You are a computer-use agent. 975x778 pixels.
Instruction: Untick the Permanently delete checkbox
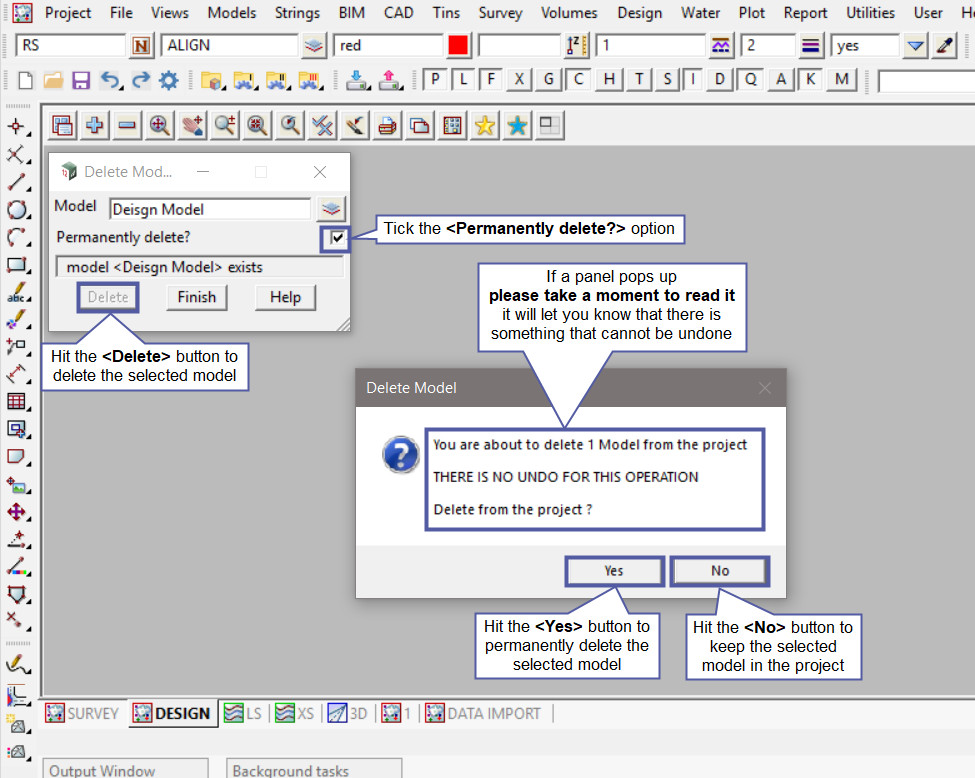click(x=337, y=238)
